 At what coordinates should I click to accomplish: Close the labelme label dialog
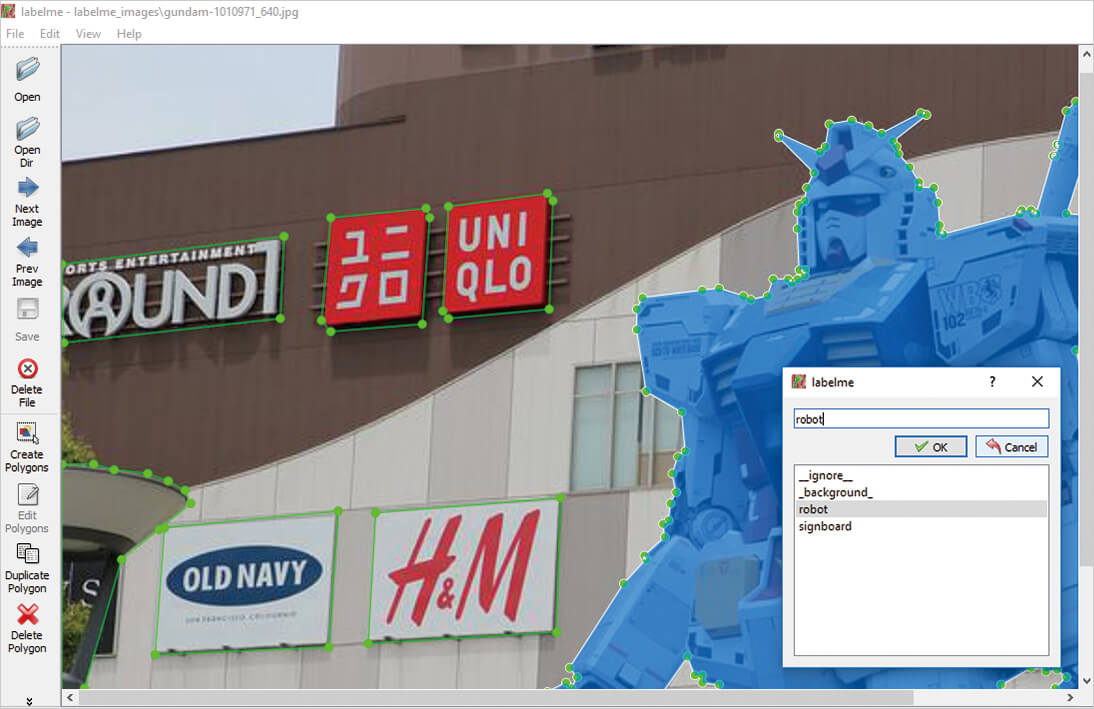[x=1037, y=382]
